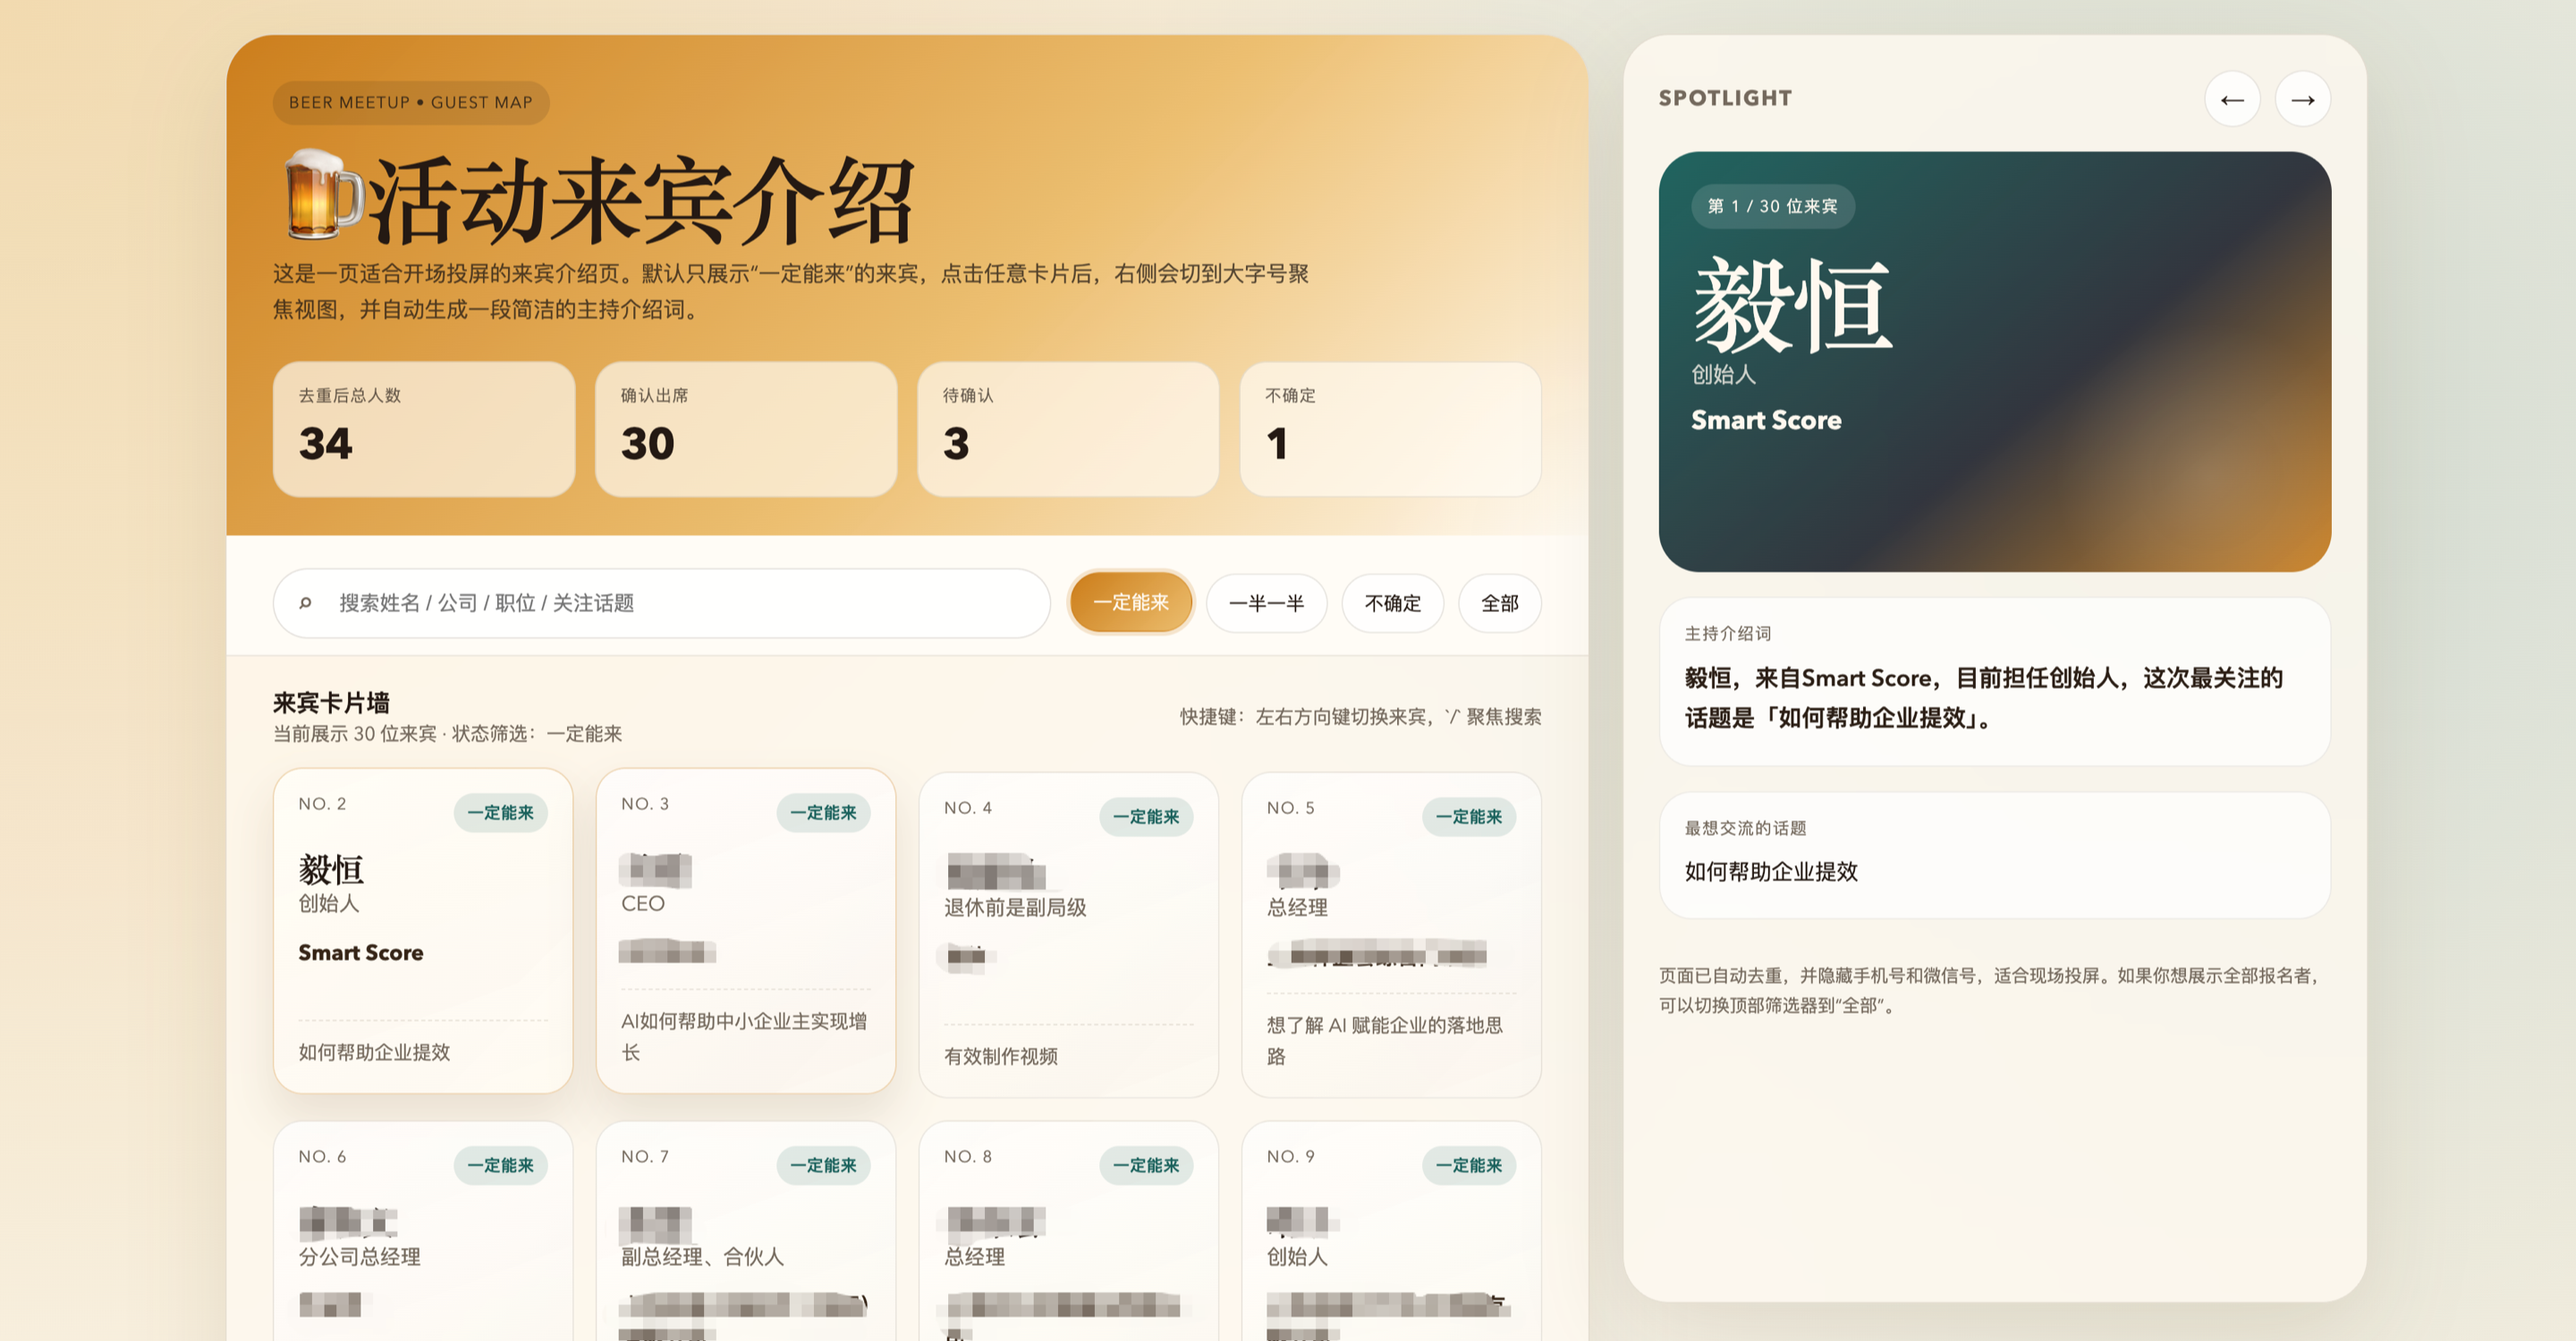Screen dimensions: 2576x1341
Task: Select guest card NO. 5 总经理
Action: 1390,934
